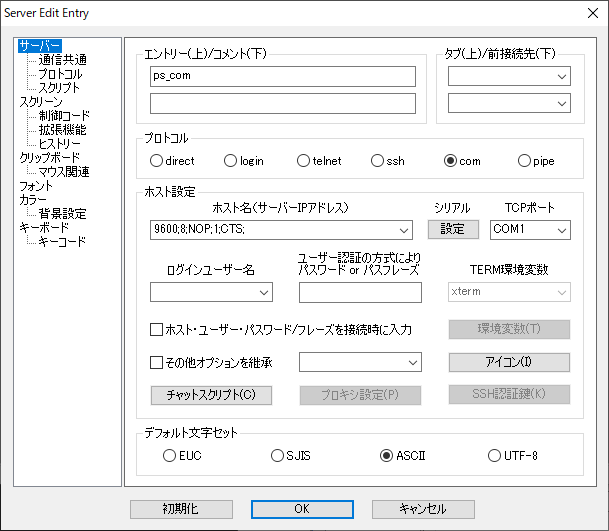Open チャットスクリプト(C) settings
The image size is (609, 531).
coord(211,395)
